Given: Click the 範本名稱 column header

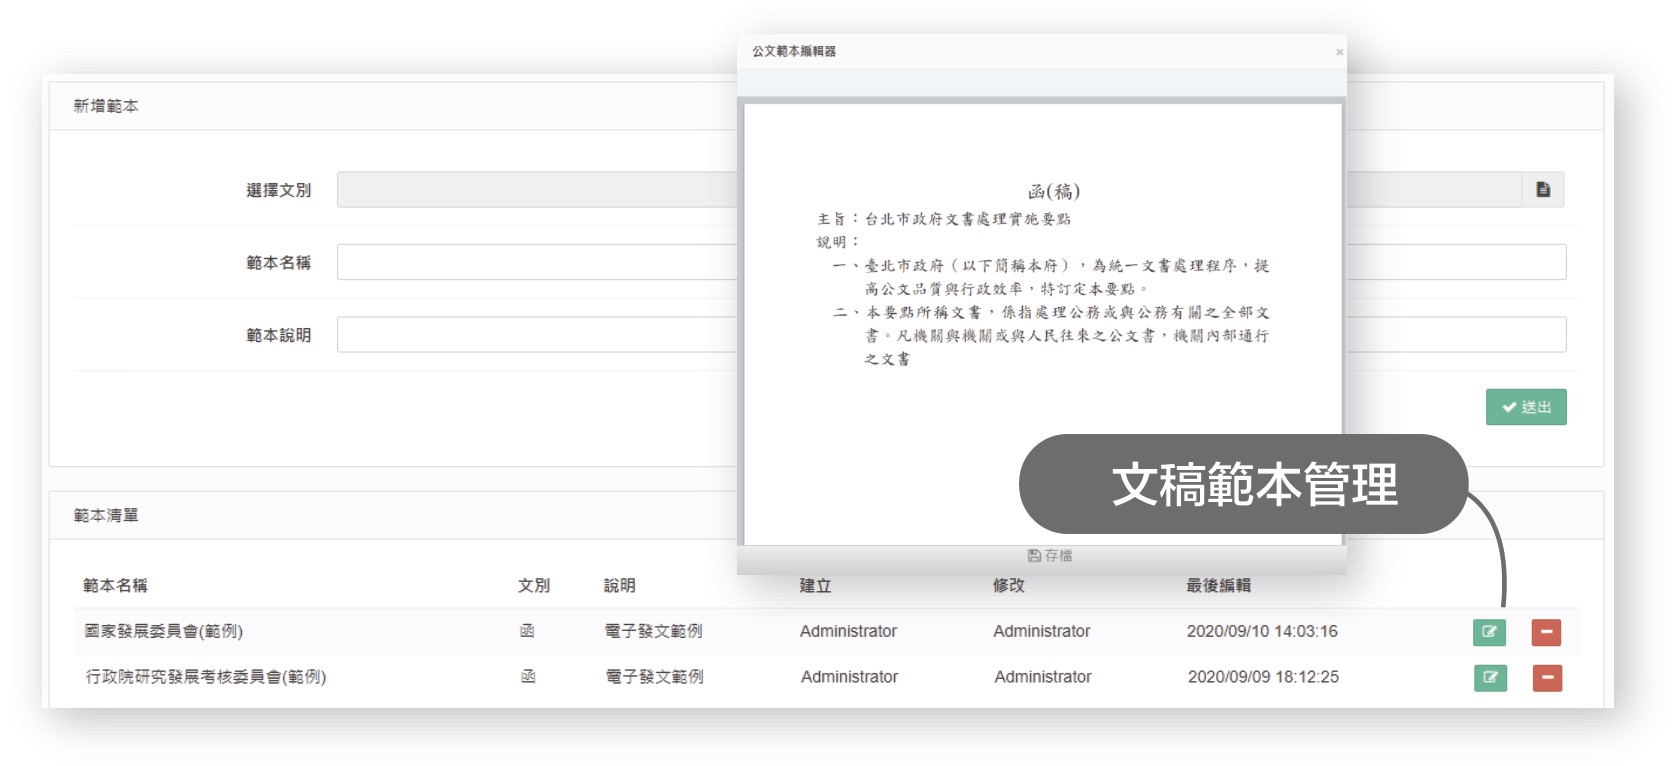Looking at the screenshot, I should point(115,585).
